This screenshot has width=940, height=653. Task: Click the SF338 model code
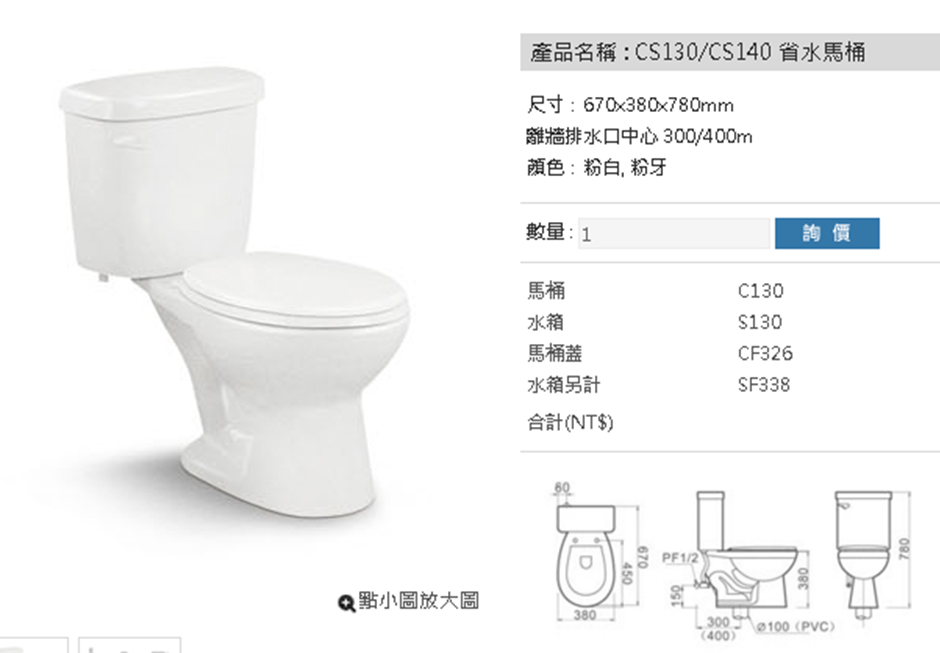(x=764, y=384)
